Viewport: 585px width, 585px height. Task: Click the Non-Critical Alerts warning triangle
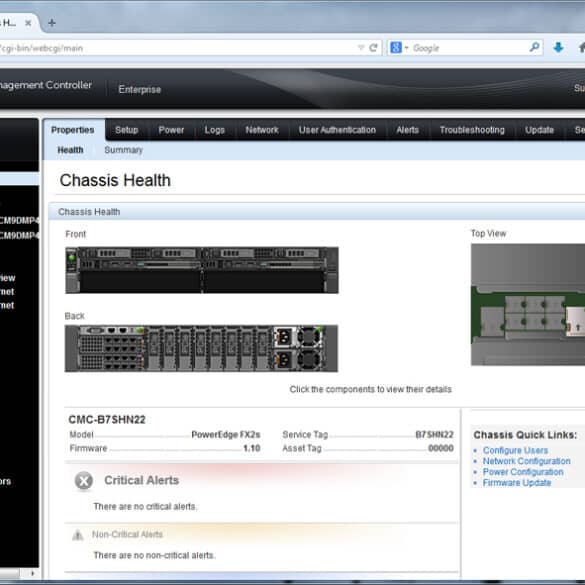pyautogui.click(x=78, y=535)
